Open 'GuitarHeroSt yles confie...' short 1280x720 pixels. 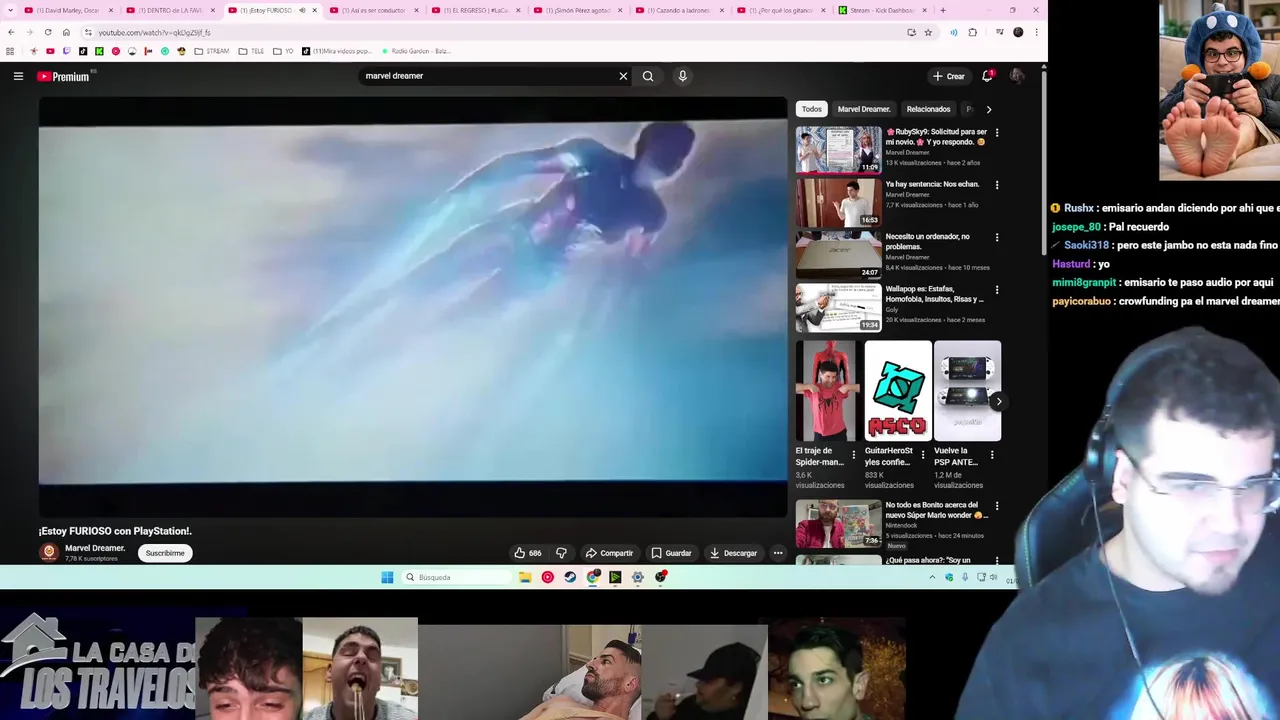897,391
